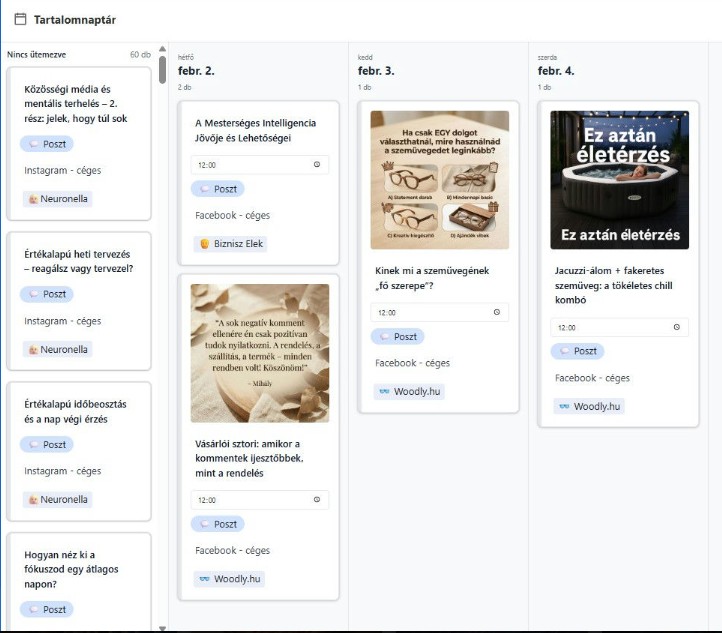Select the febr. 3. day header
Viewport: 722px width, 633px height.
click(376, 71)
